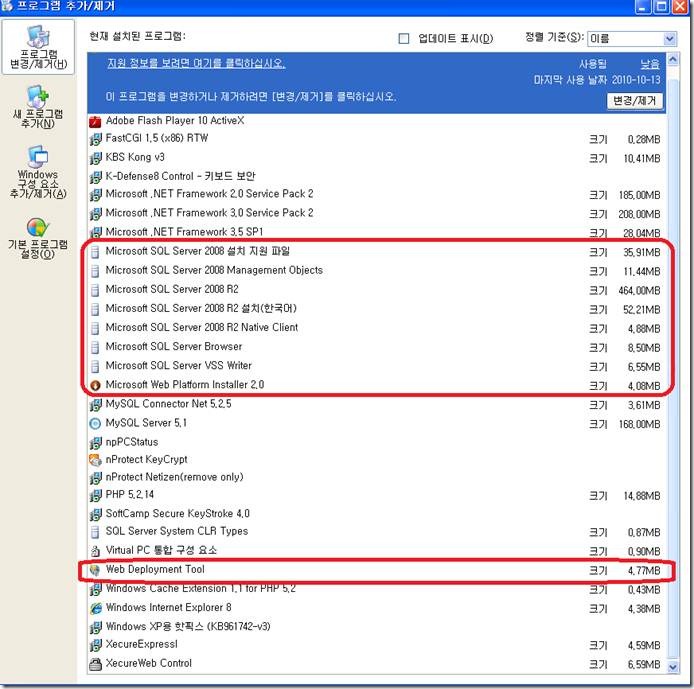Select npPCStatus in the program list
The image size is (694, 689).
coord(377,442)
